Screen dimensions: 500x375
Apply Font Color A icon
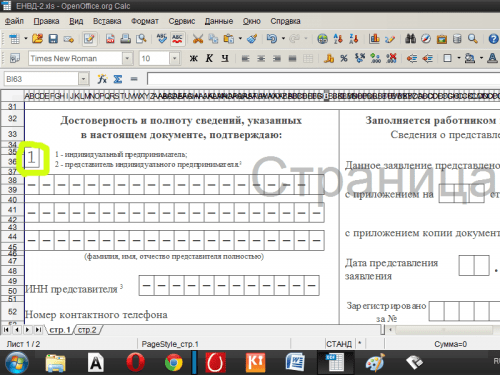coord(492,59)
